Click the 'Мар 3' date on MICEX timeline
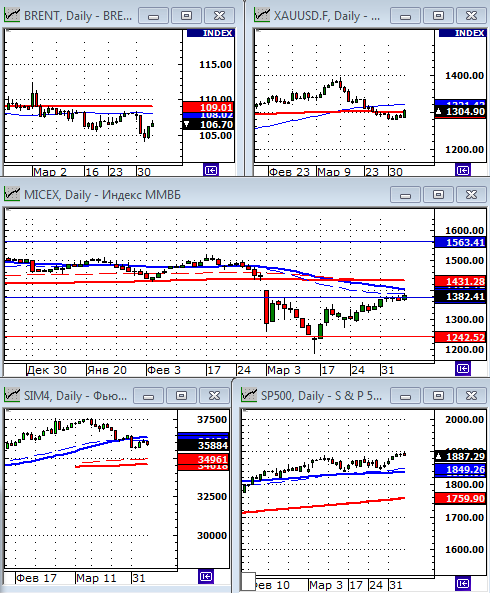Screen dimensions: 490x593 (284, 370)
